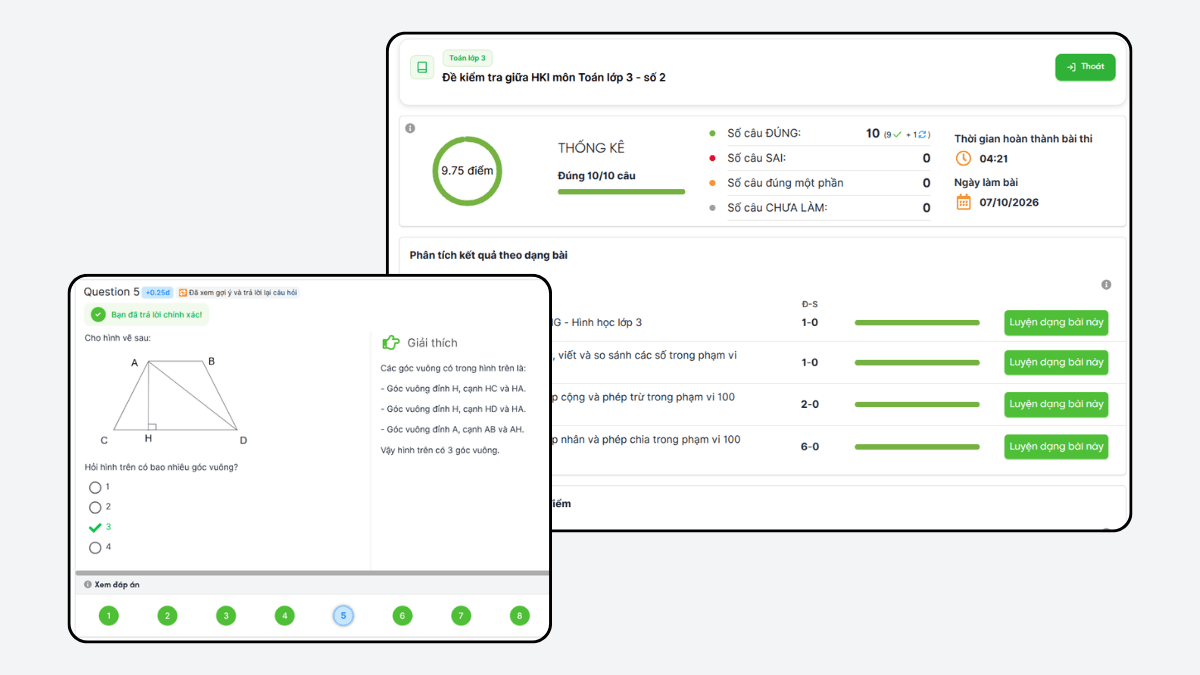Click the progress bar under Đúng 10/10 câu
The width and height of the screenshot is (1200, 675).
[x=621, y=191]
